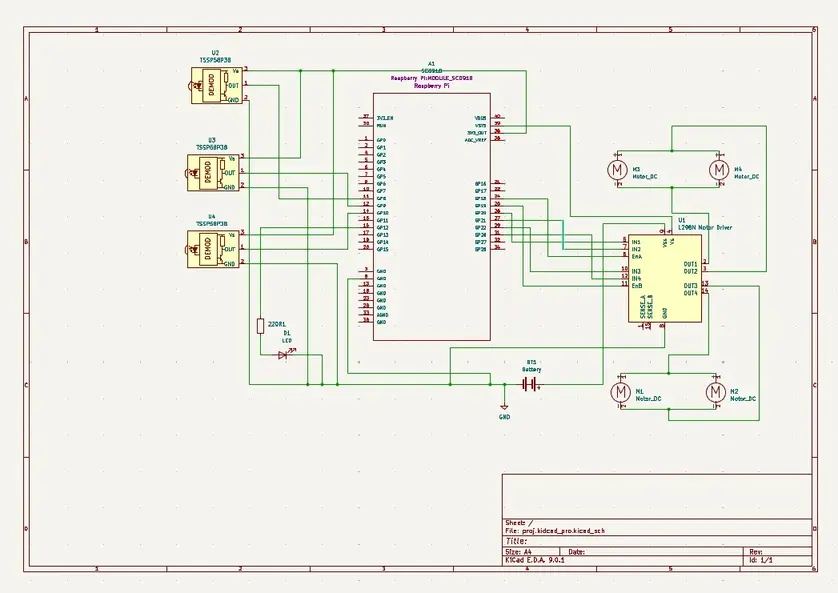Click the IN1 pin on the L298N
Viewport: 838px width, 593px height.
(636, 242)
